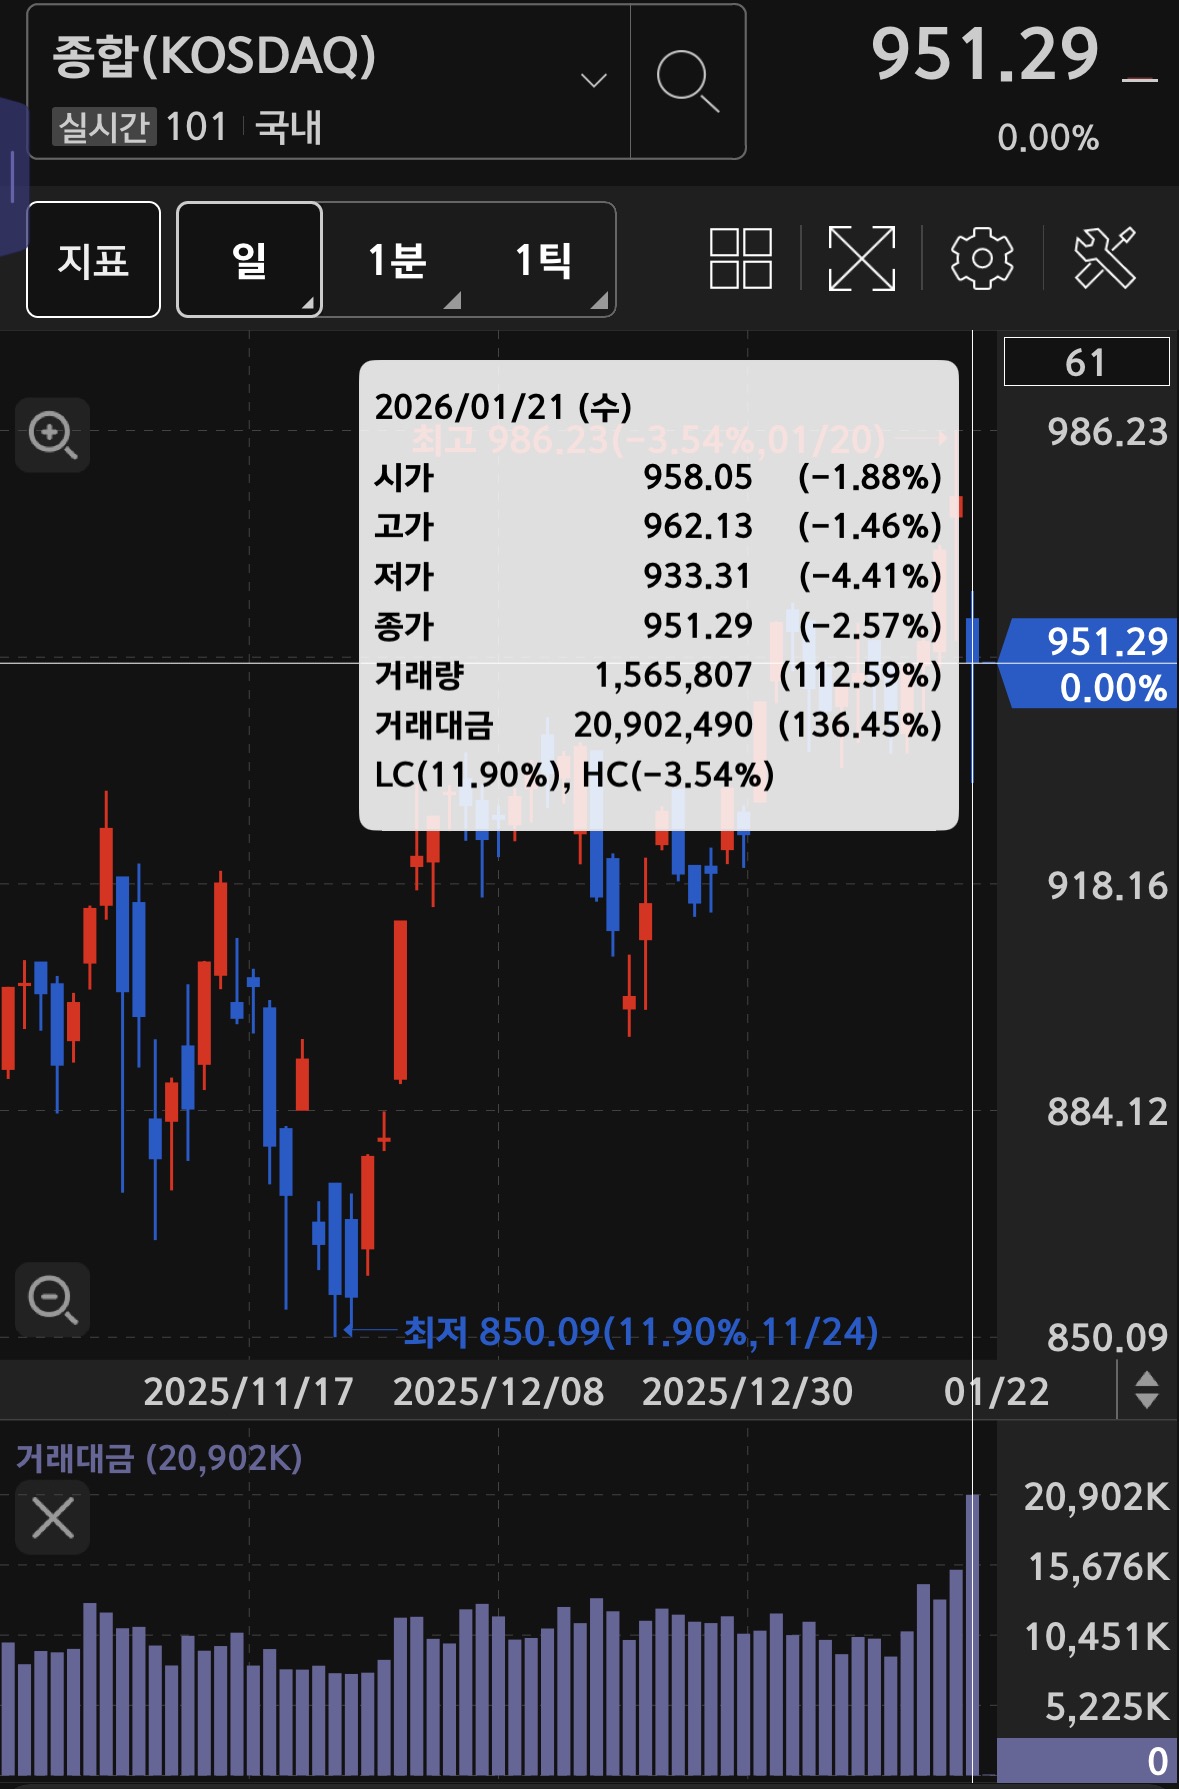The width and height of the screenshot is (1179, 1789).
Task: Click the 거래량 1,565,807 tooltip row
Action: [x=658, y=675]
